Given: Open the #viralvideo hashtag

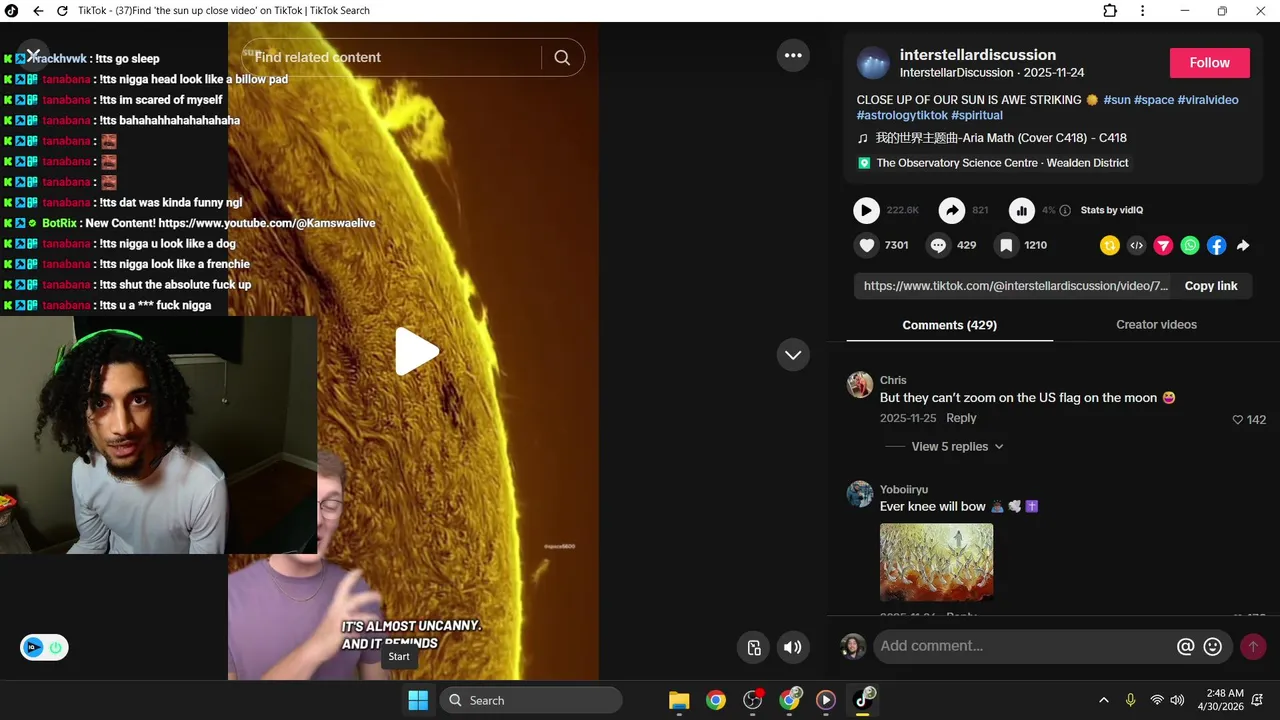Looking at the screenshot, I should coord(1208,100).
